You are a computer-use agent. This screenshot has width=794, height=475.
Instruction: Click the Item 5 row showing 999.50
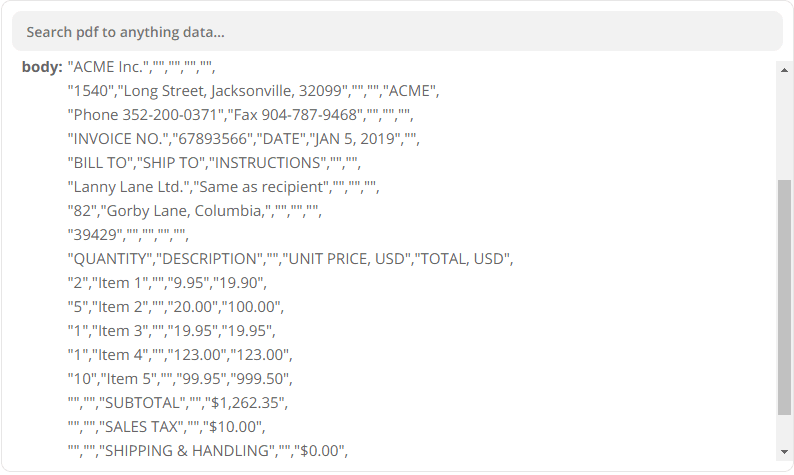click(x=180, y=379)
